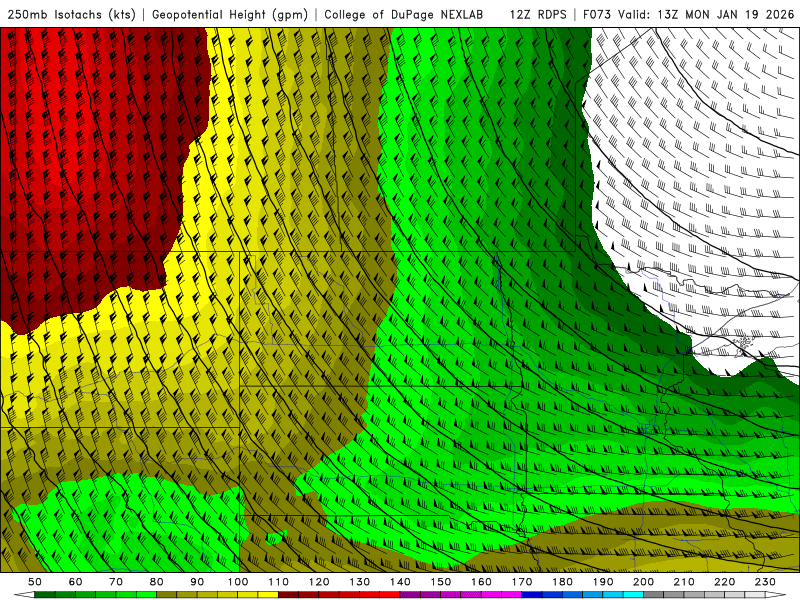800x600 pixels.
Task: Click the '200' color bar label
Action: coord(643,582)
